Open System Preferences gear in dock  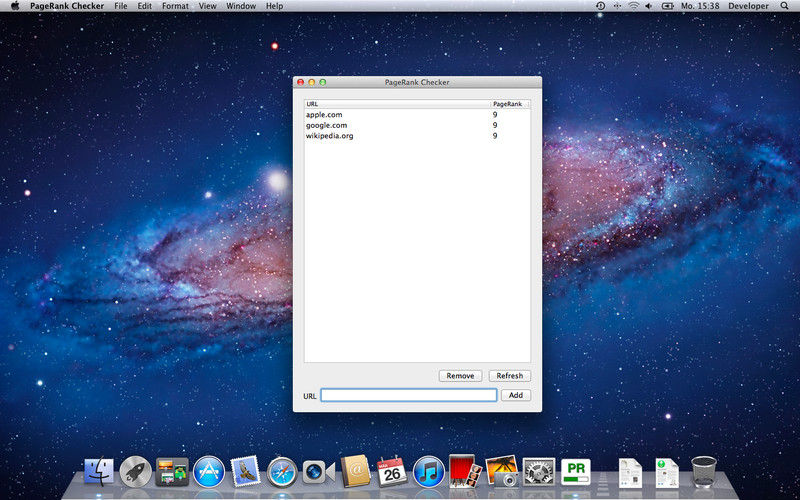point(539,471)
